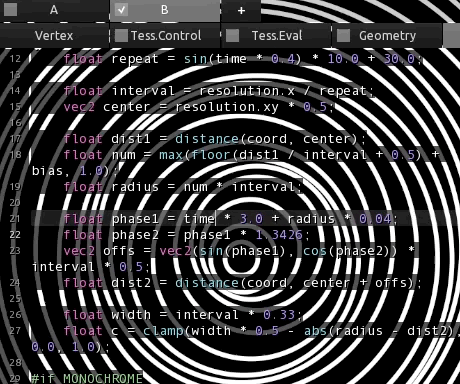
Task: Click 'distance' function on line 17
Action: [x=207, y=139]
